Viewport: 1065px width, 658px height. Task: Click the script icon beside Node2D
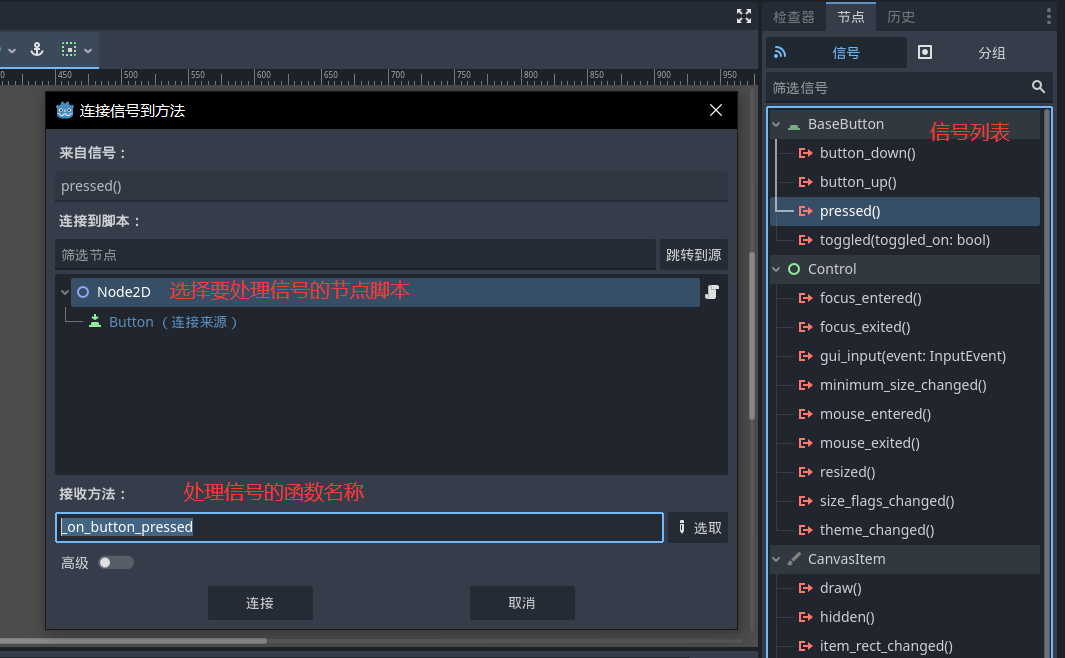pos(712,292)
